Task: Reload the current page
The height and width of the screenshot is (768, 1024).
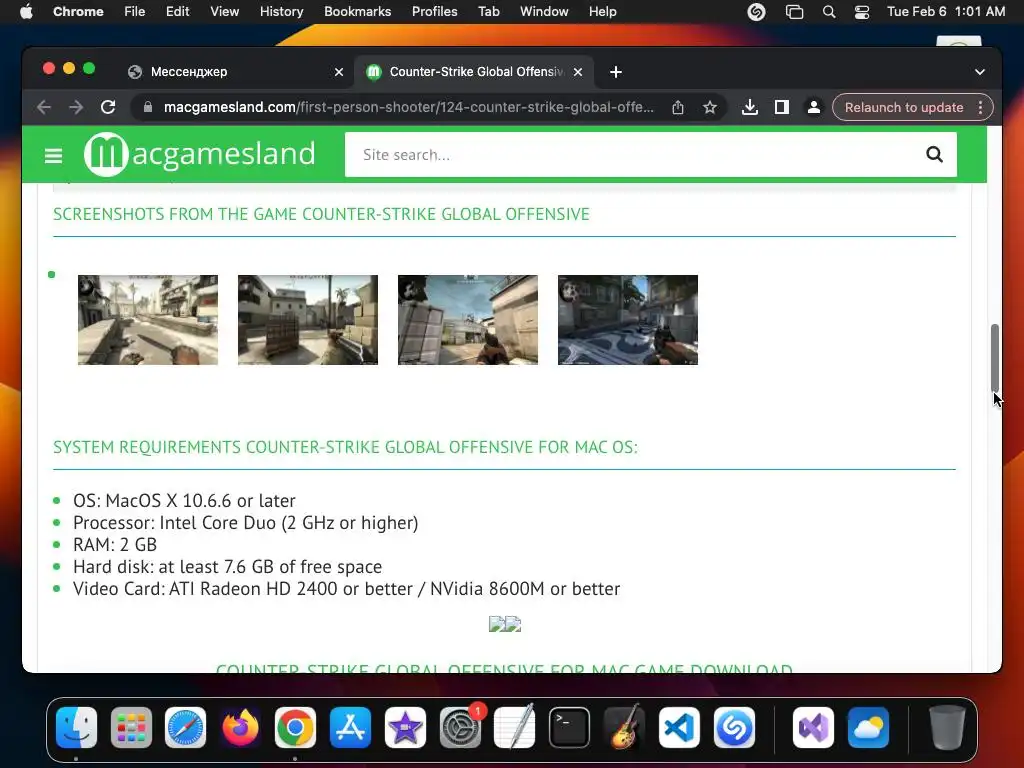Action: 108,107
